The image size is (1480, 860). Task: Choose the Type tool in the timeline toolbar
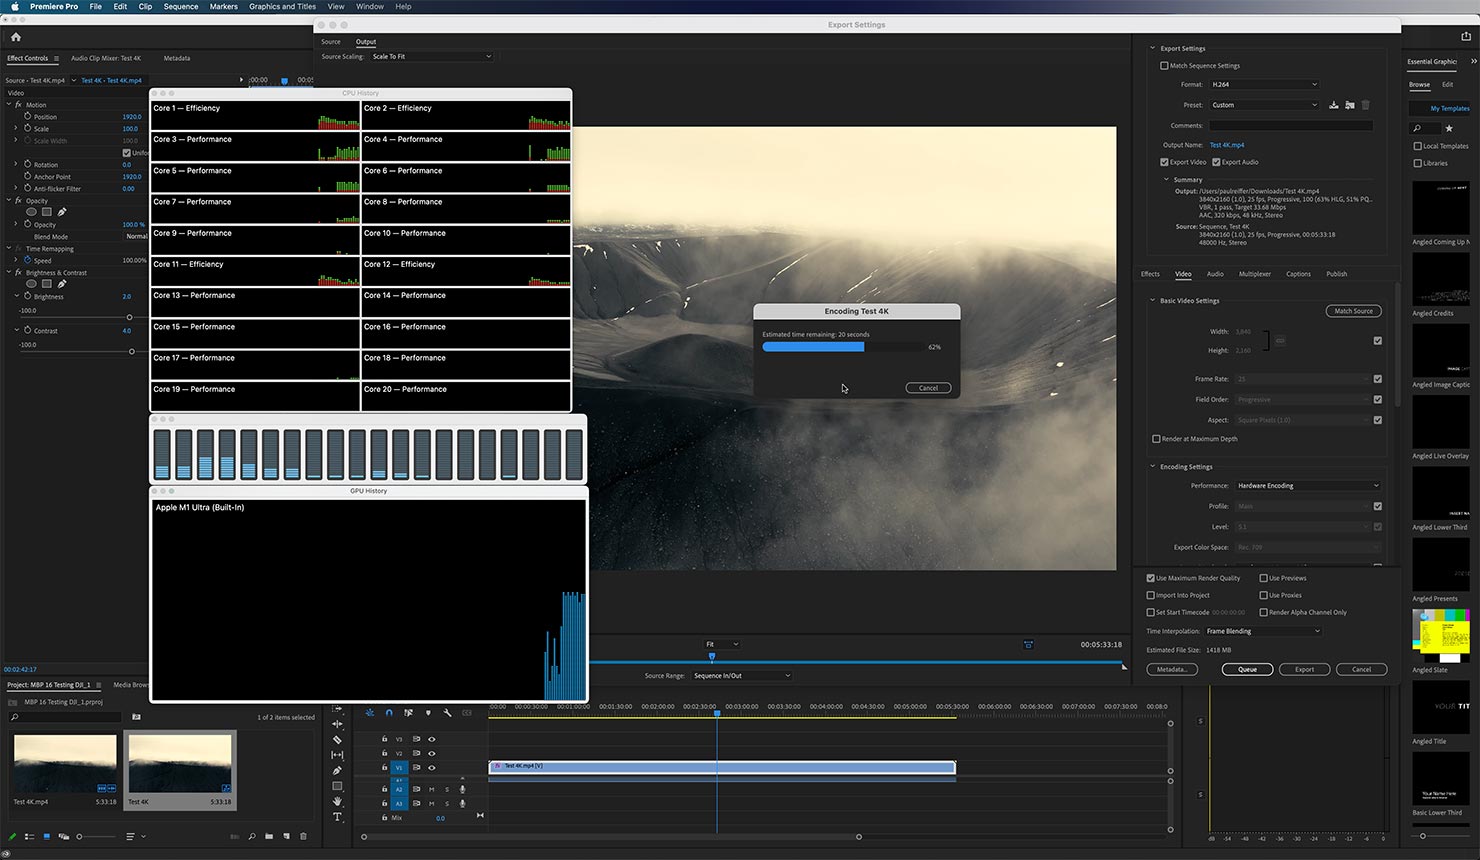coord(337,817)
